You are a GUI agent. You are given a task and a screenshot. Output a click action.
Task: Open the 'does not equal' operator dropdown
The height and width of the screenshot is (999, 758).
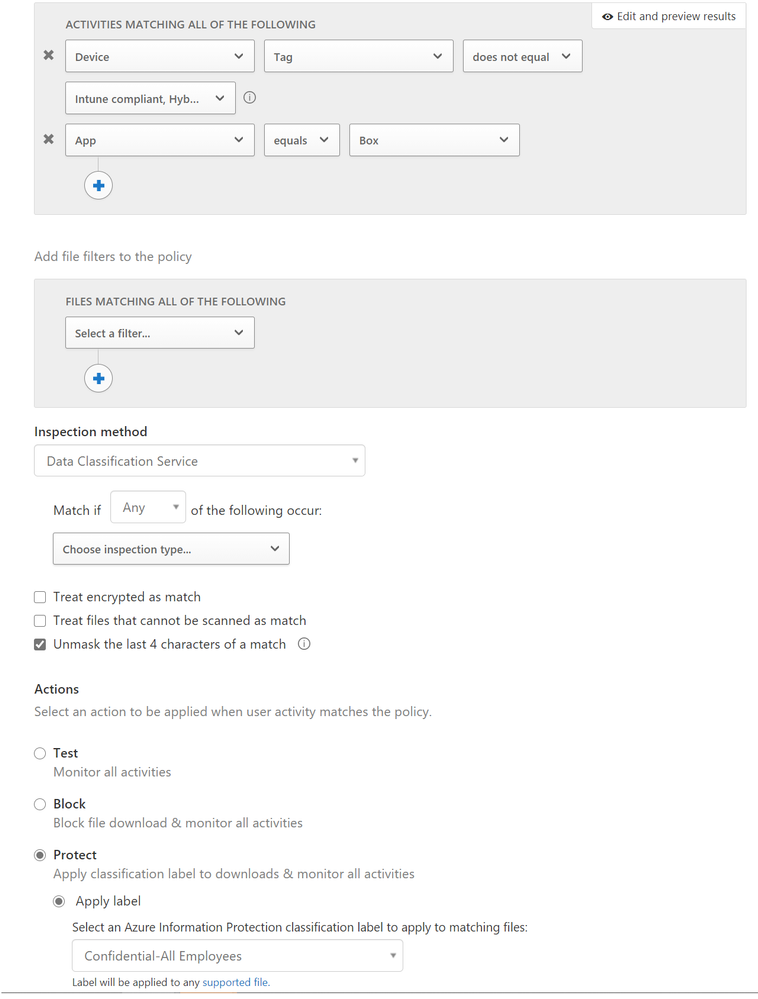point(522,57)
